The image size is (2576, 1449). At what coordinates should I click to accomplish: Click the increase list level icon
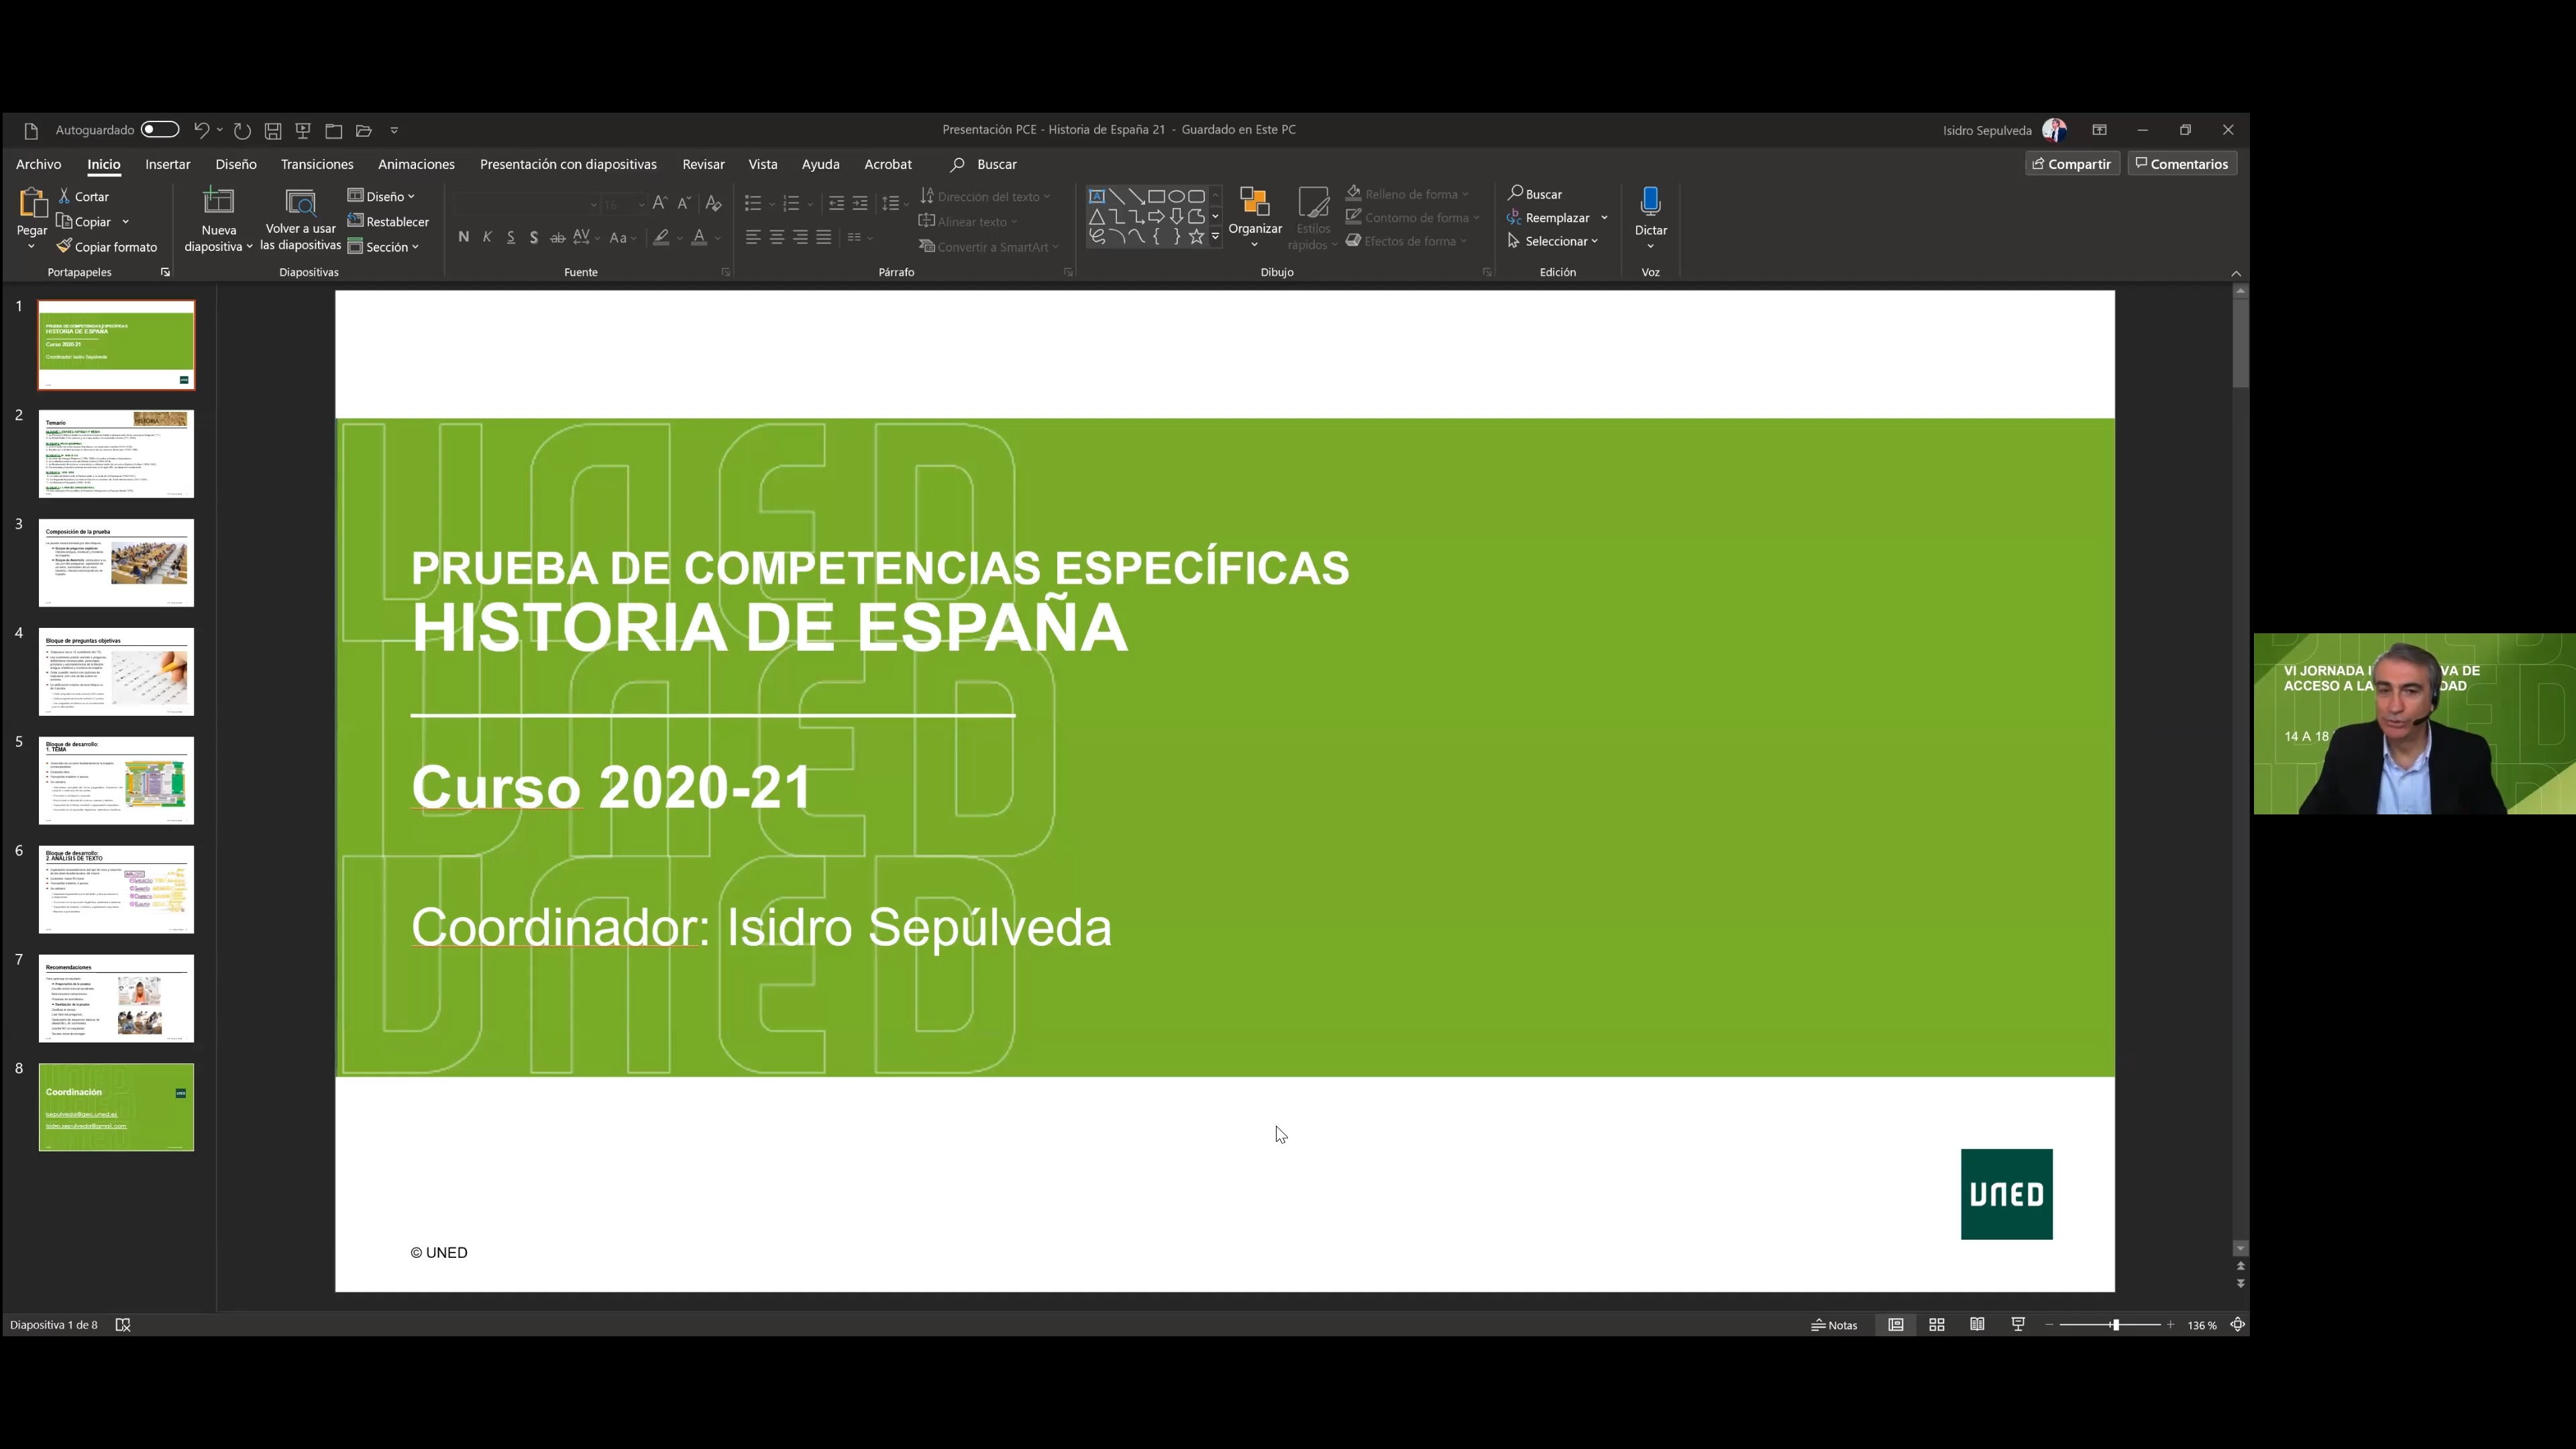click(x=860, y=203)
